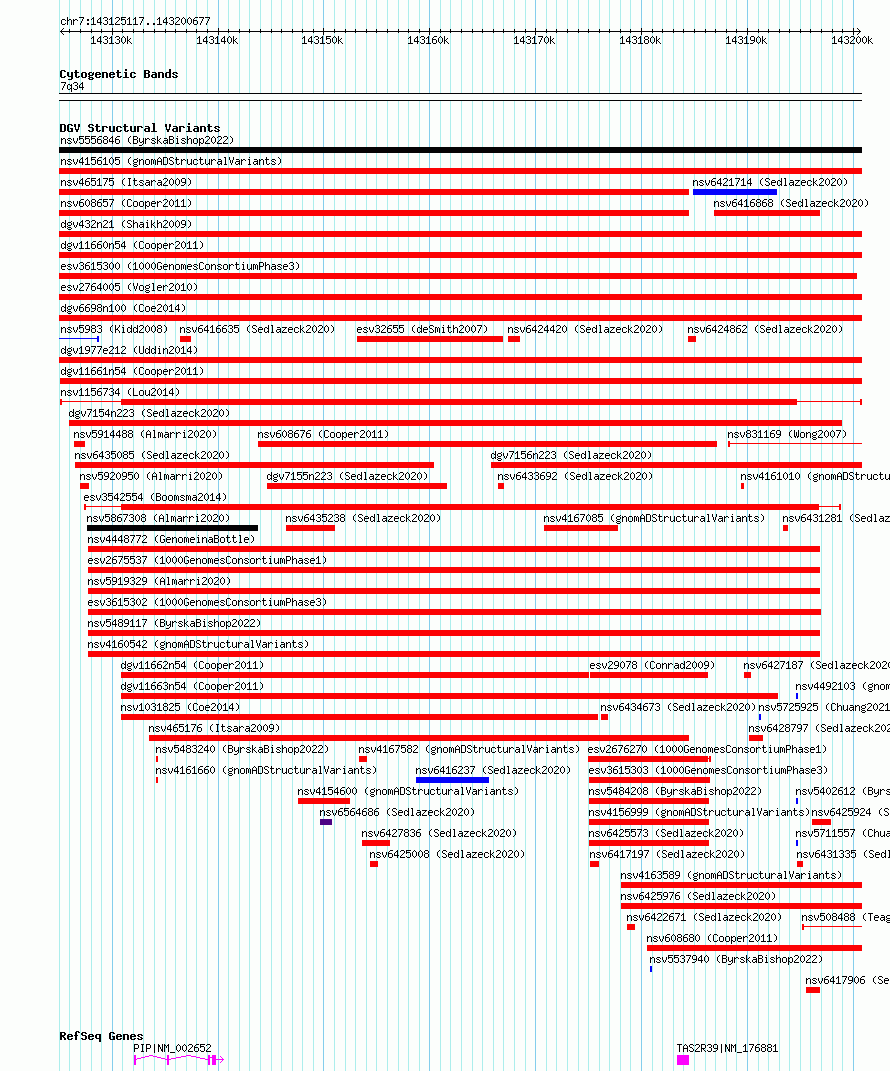Select the nsv5983 (Kidd2008) variant
This screenshot has width=890, height=1071.
pos(113,329)
